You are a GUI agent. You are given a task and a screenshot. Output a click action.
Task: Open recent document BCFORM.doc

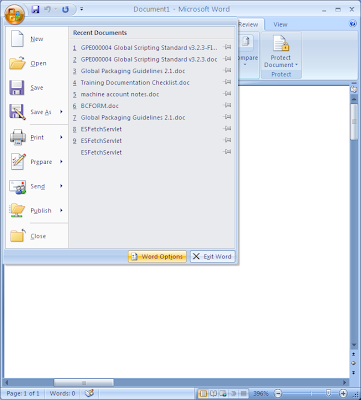point(145,106)
